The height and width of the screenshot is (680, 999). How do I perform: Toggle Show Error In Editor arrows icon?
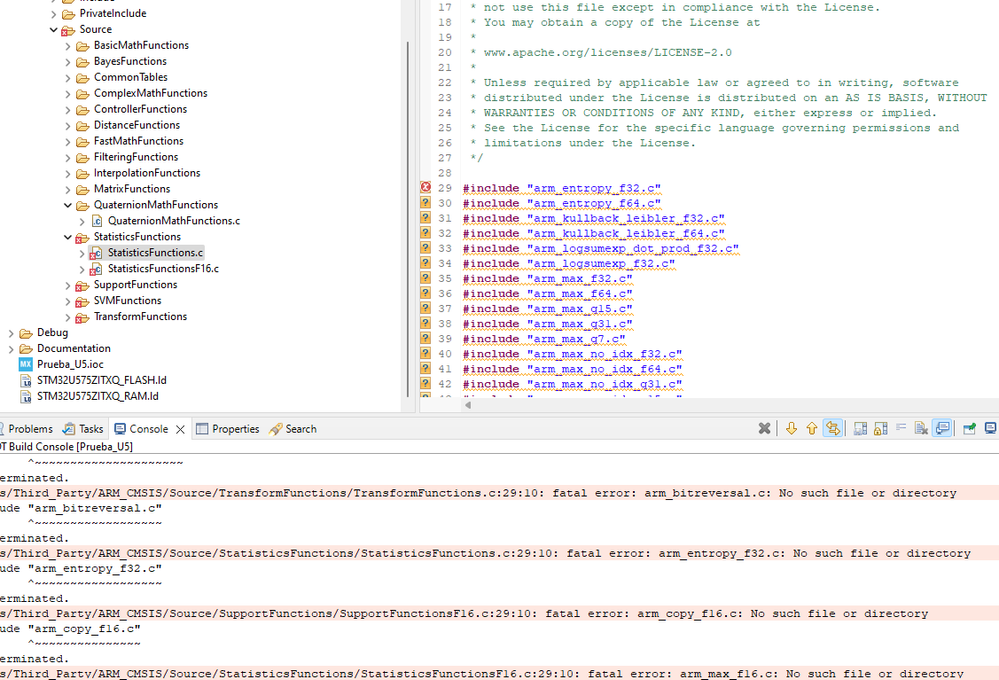click(x=833, y=429)
